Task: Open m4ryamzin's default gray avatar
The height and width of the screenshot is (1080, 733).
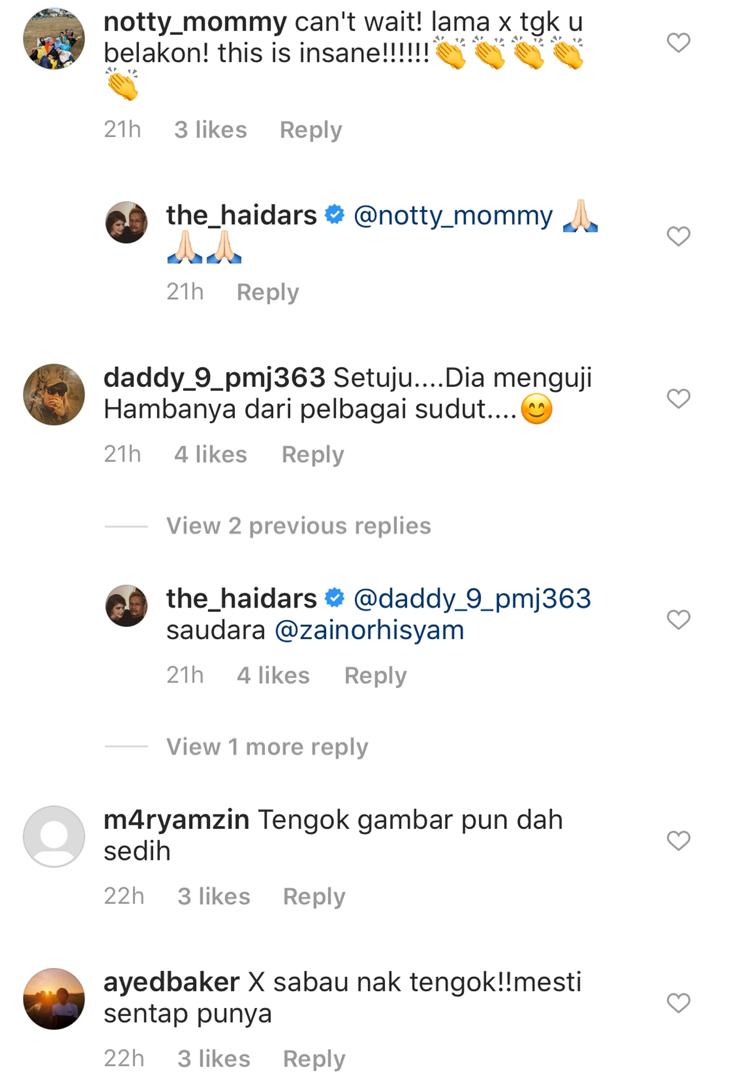Action: (54, 836)
